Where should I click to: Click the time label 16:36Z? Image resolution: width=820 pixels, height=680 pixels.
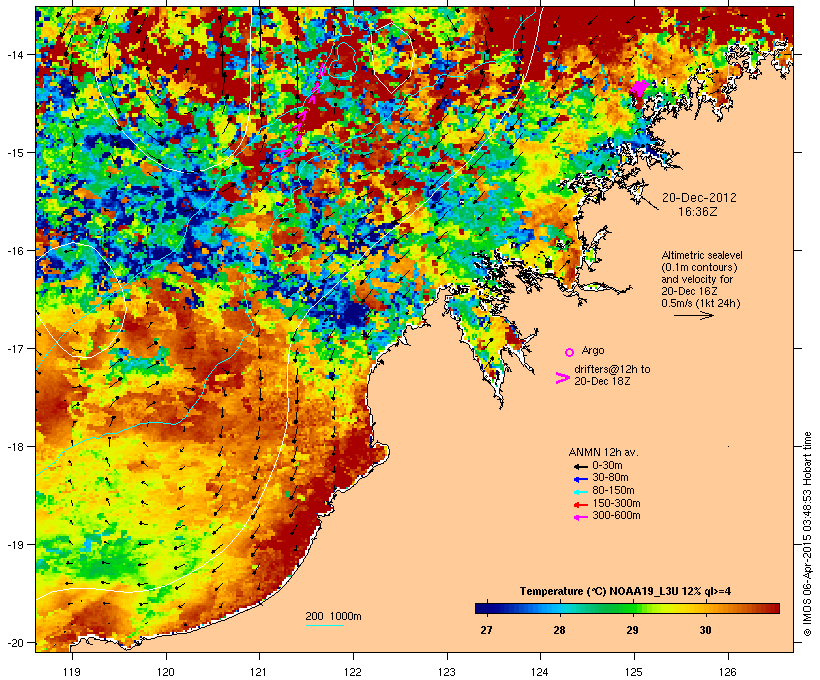[x=698, y=212]
